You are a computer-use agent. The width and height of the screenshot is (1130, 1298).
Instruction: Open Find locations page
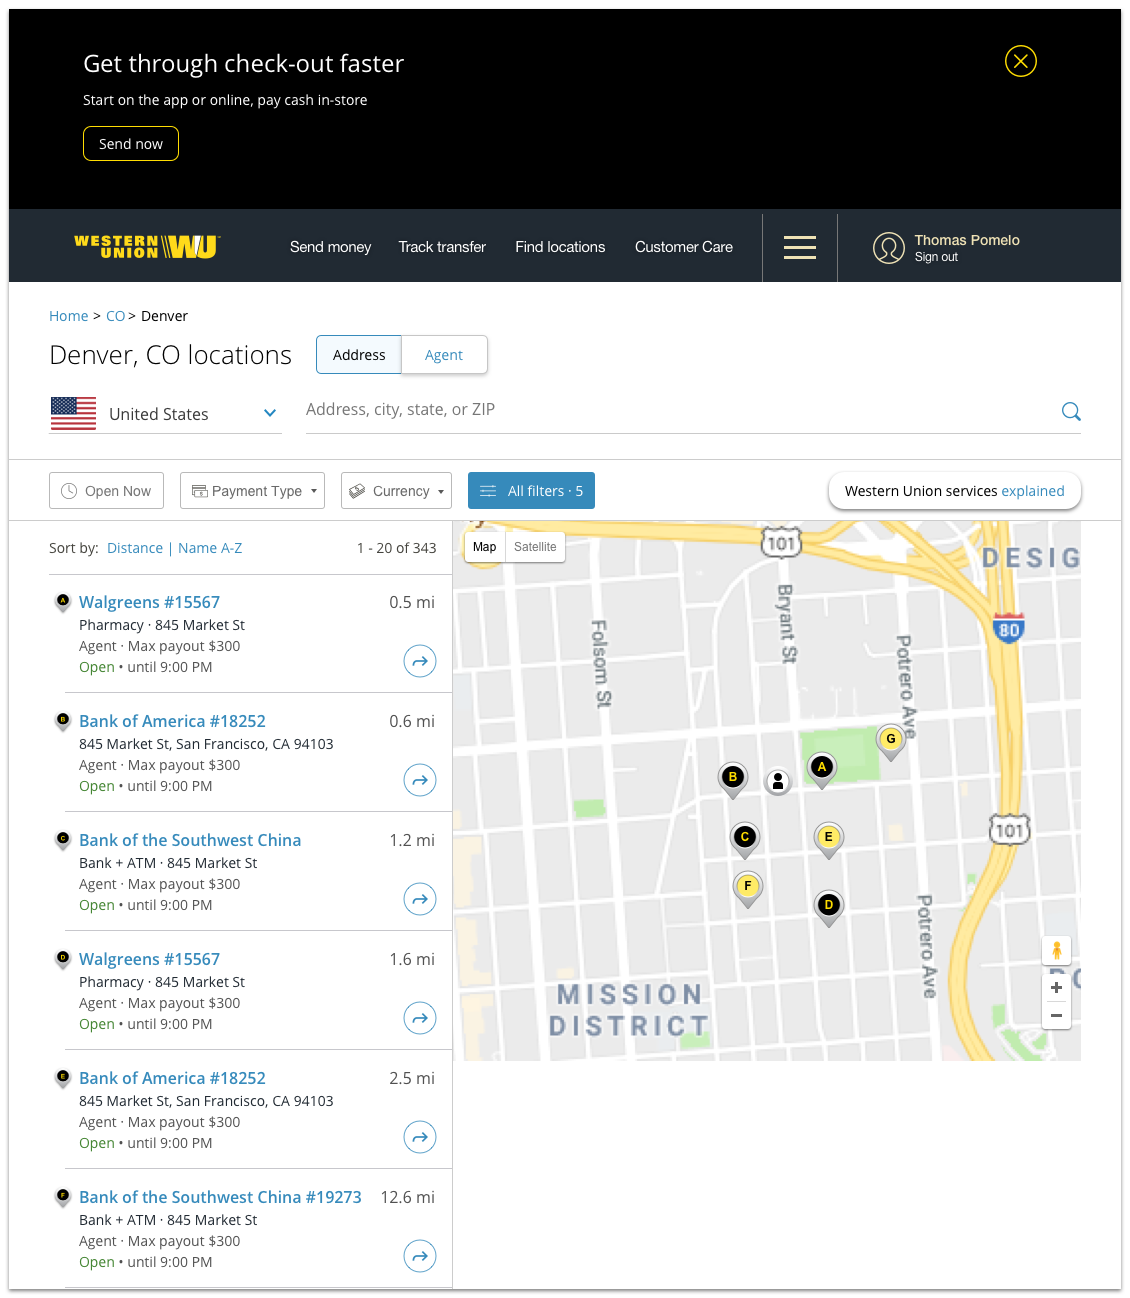point(560,247)
